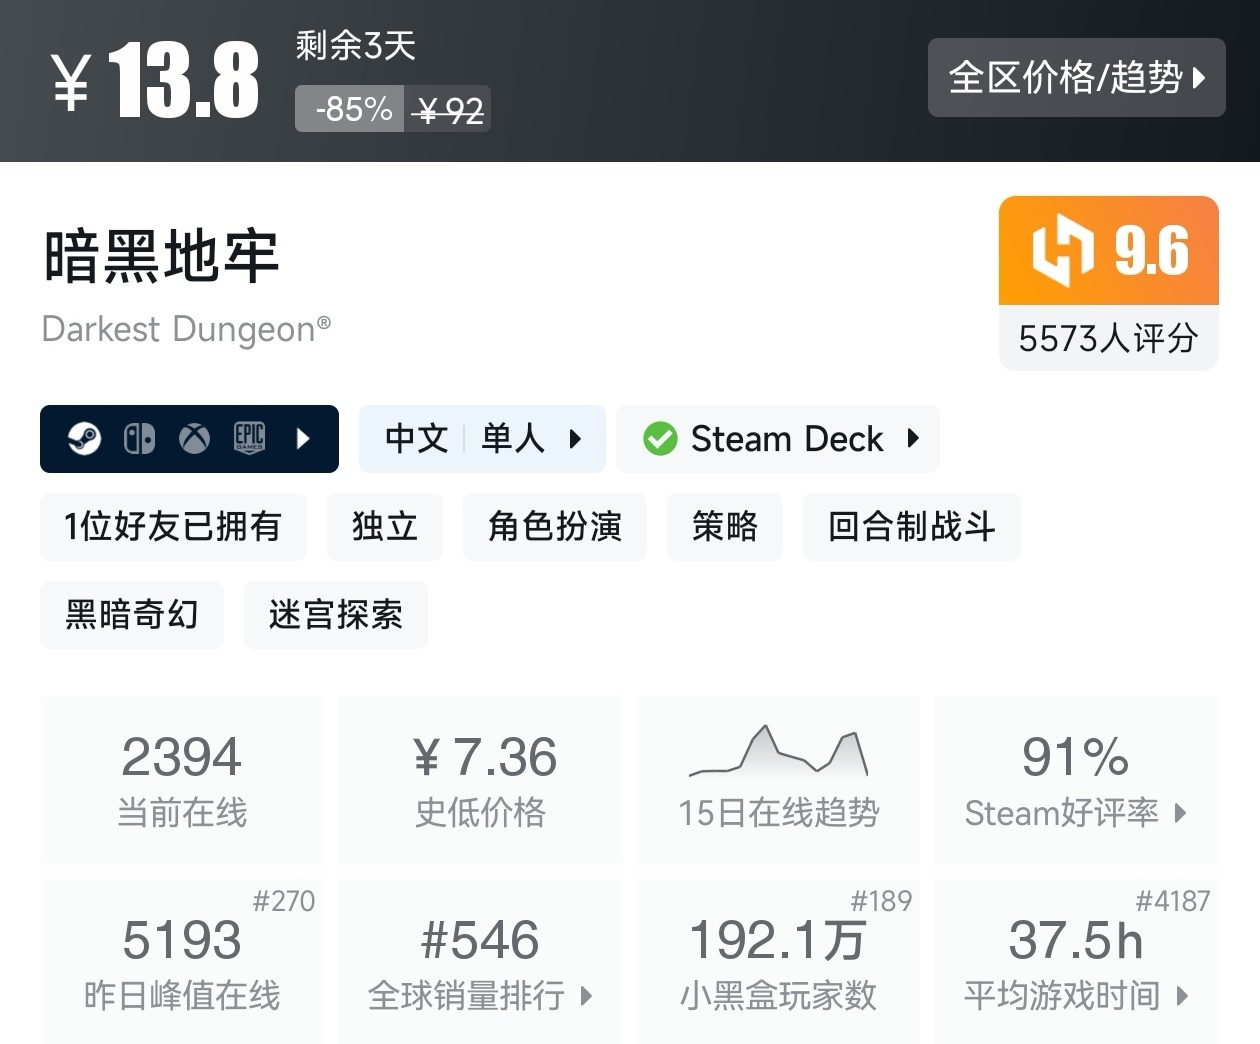Screen dimensions: 1260x1044
Task: Click the Steam platform icon
Action: pos(85,438)
